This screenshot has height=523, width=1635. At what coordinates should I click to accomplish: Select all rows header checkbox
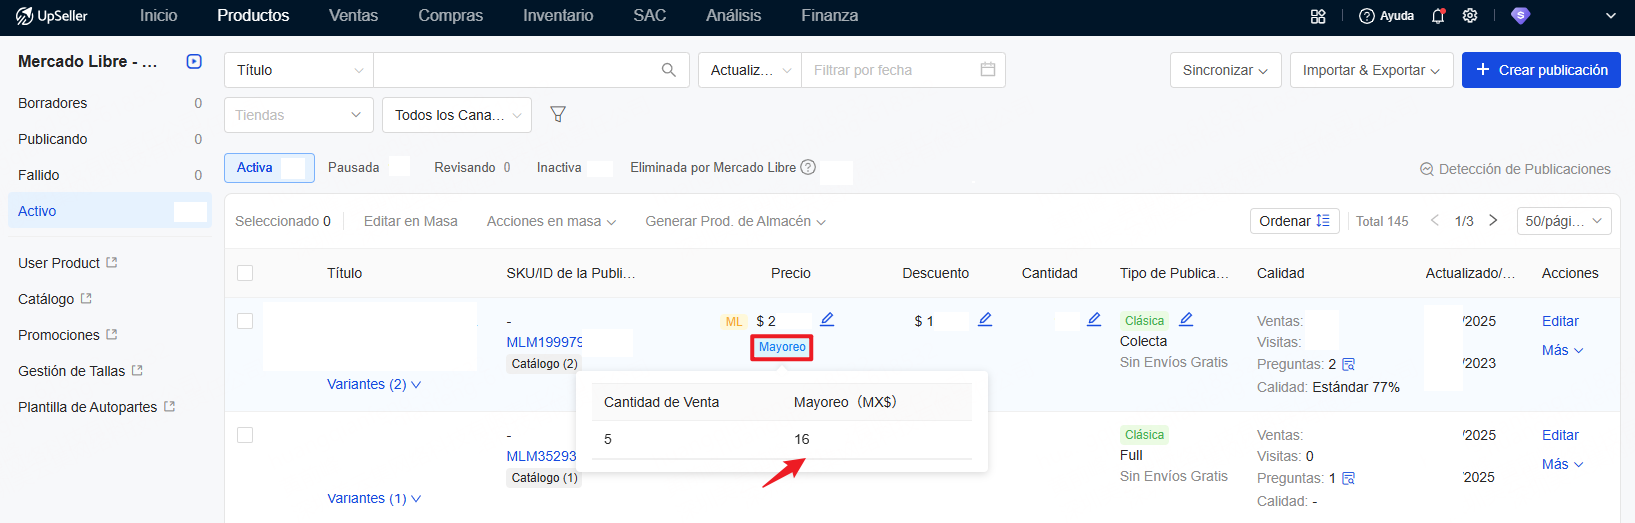point(245,273)
